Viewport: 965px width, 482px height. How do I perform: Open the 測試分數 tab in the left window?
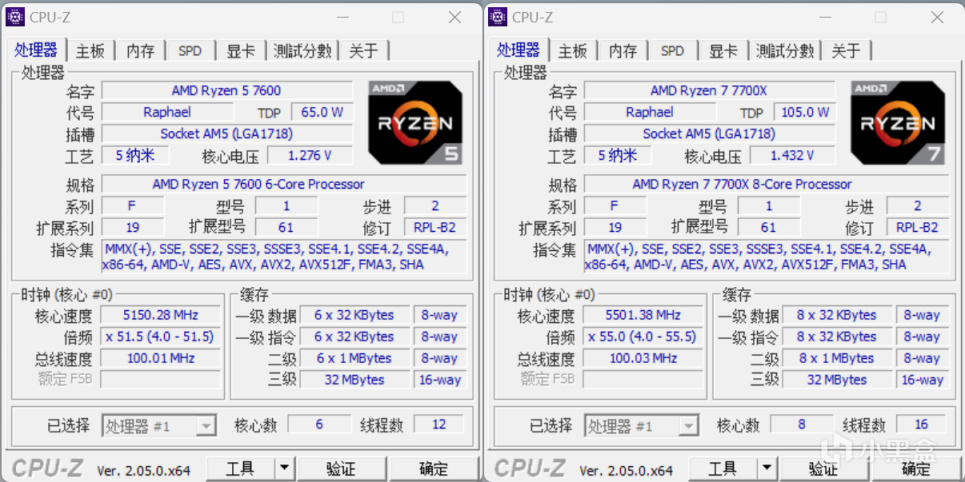pos(302,51)
